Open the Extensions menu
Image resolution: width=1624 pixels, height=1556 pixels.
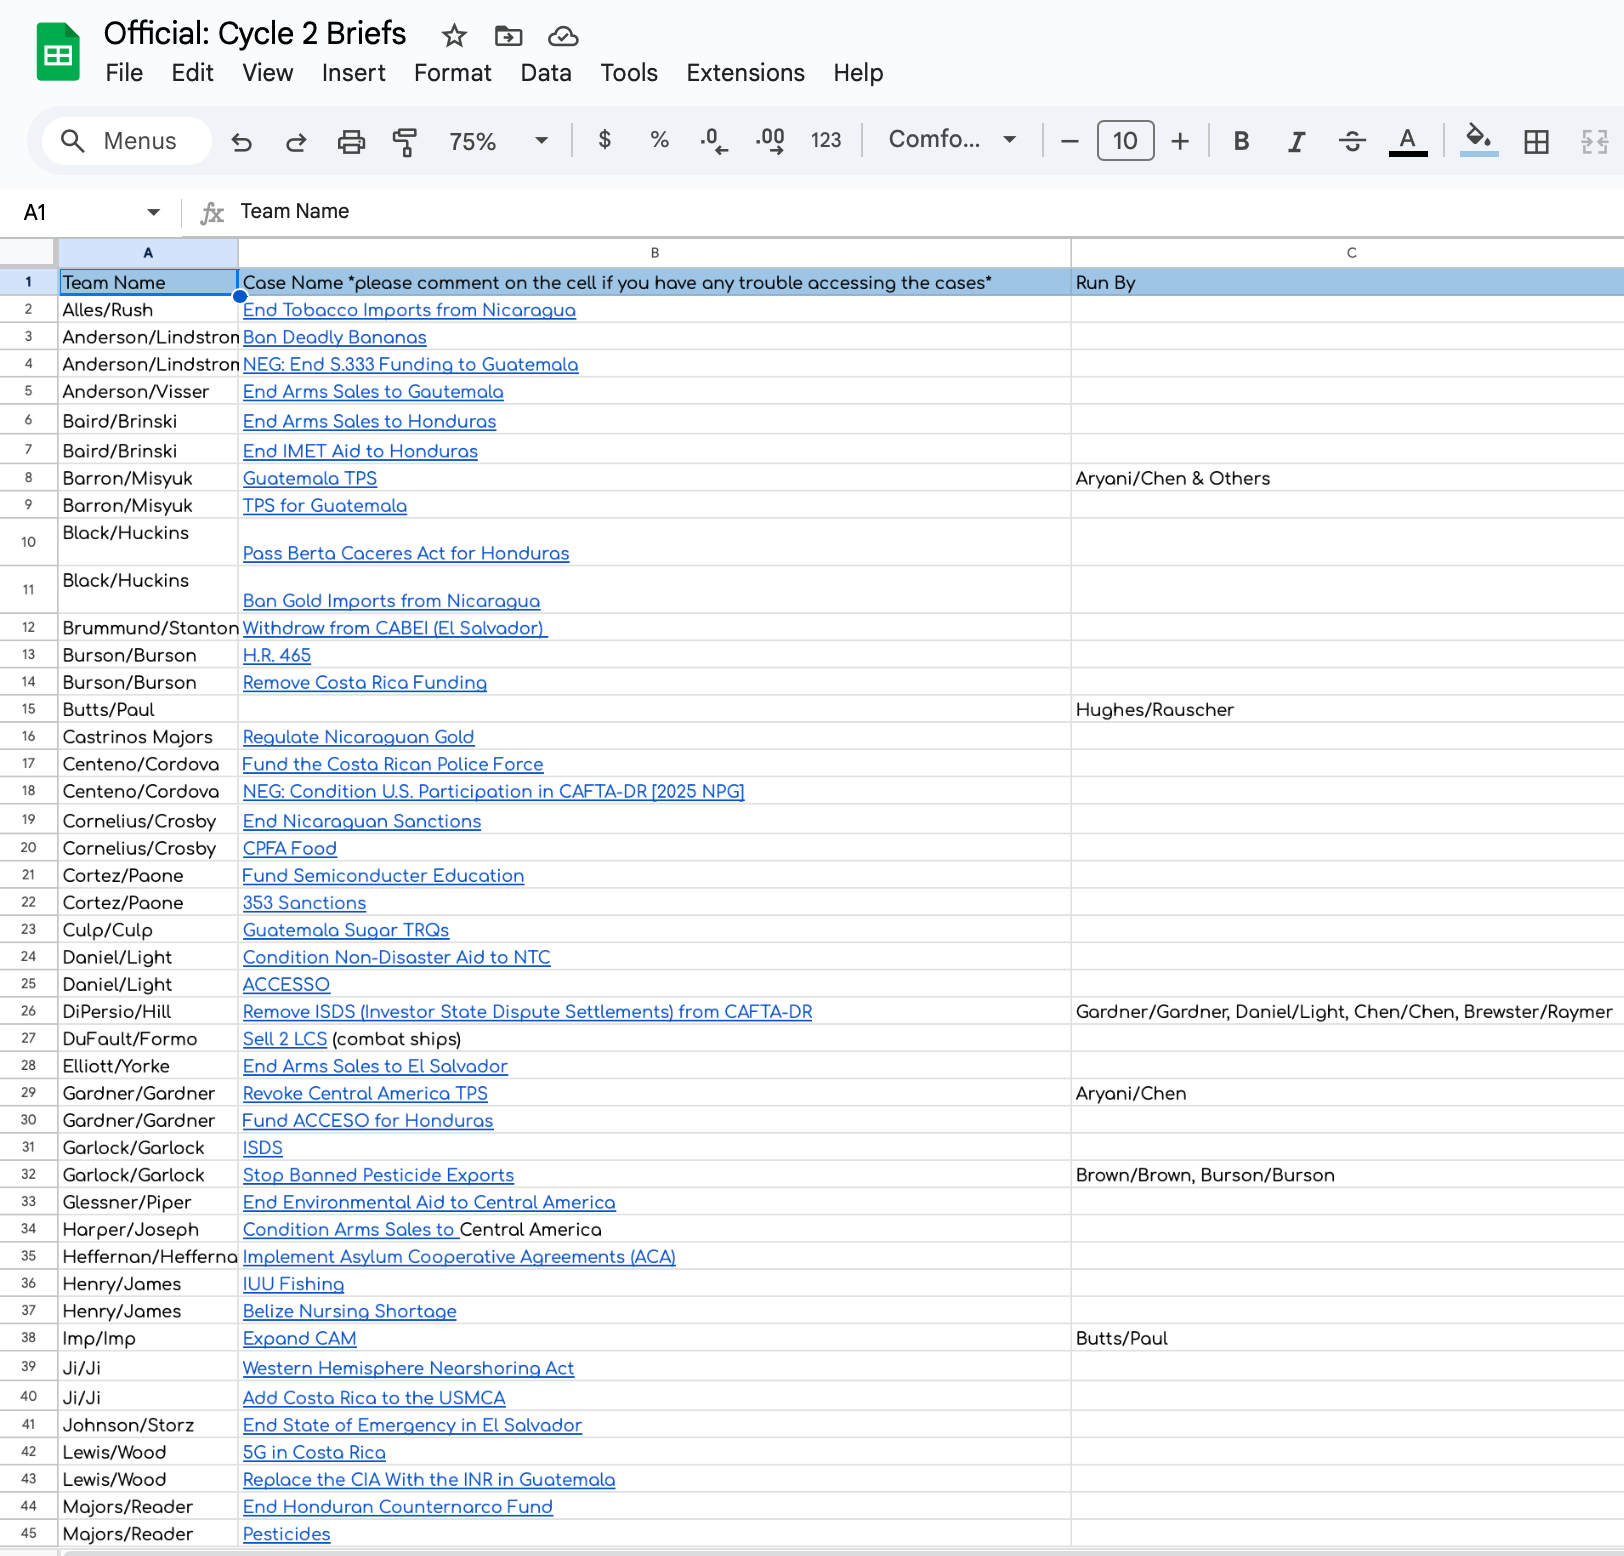(745, 73)
